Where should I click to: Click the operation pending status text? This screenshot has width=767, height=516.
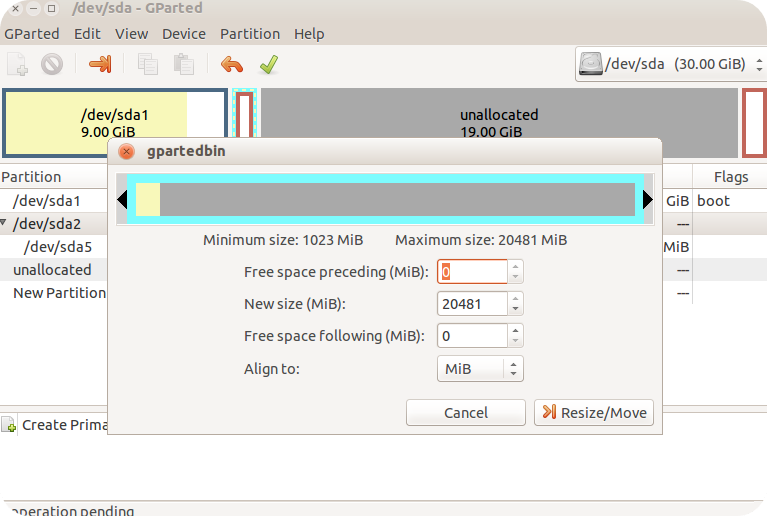[x=71, y=511]
